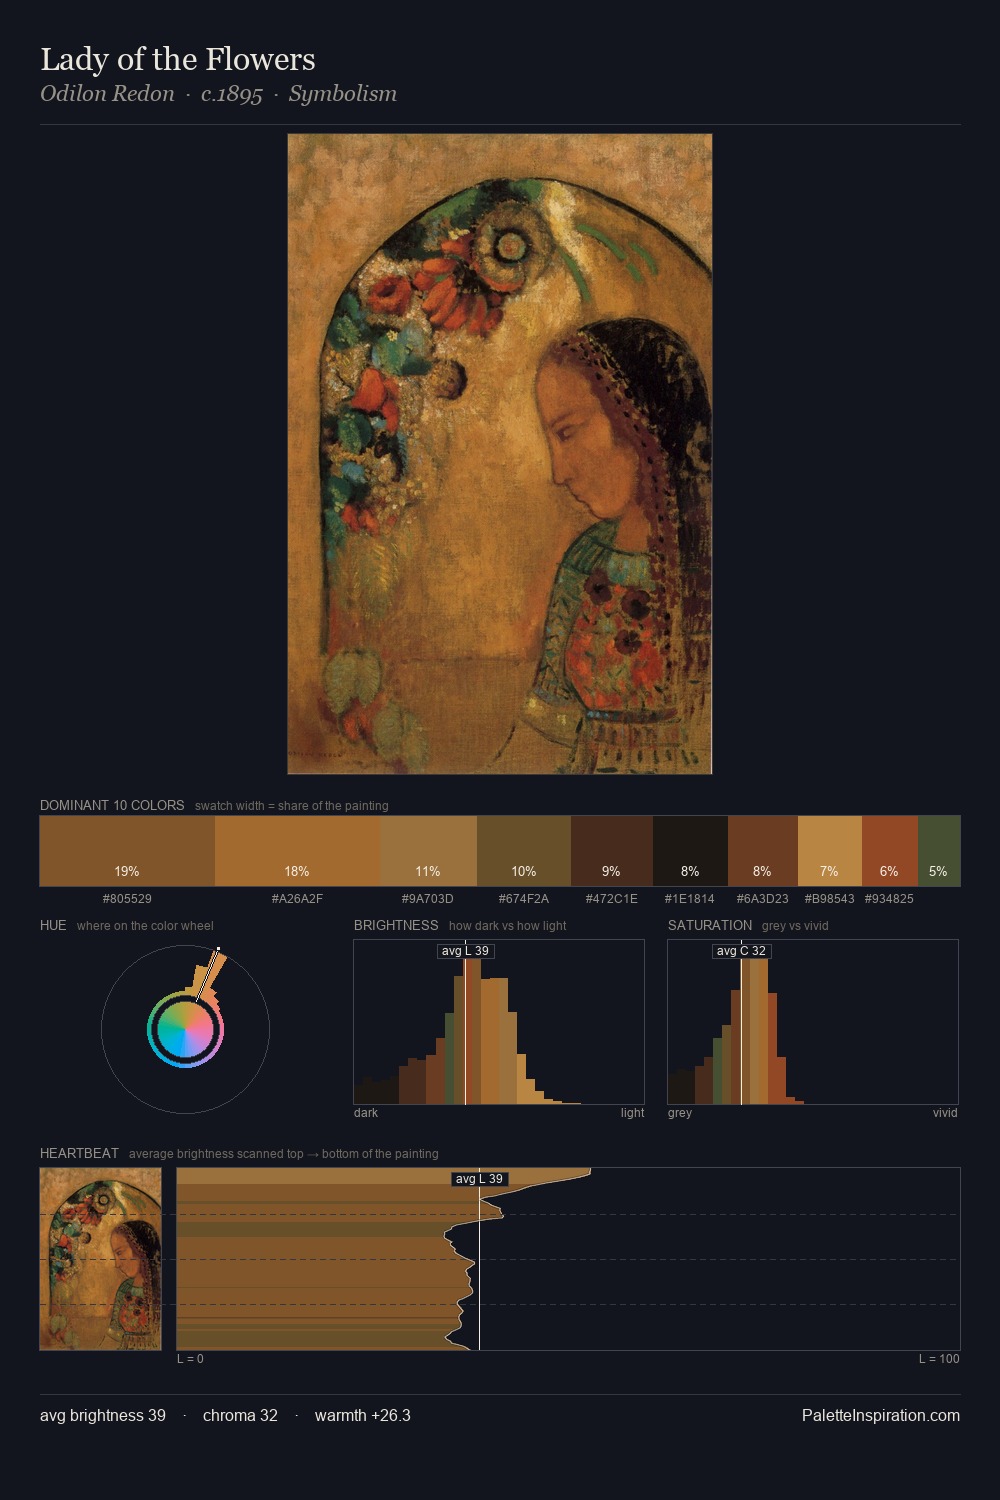1000x1500 pixels.
Task: Select the first 8% swatch #1E1814
Action: pos(690,851)
